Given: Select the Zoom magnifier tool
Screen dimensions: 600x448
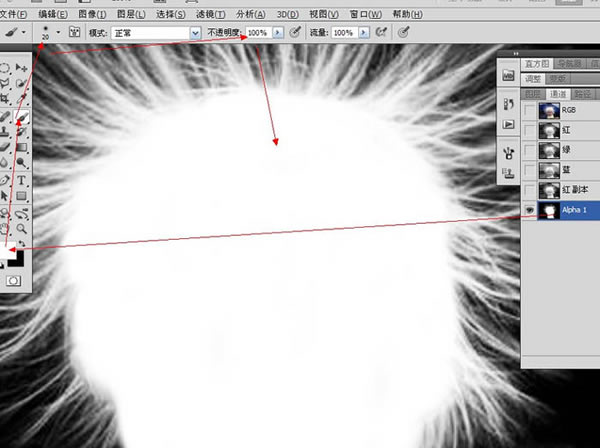Looking at the screenshot, I should (22, 227).
